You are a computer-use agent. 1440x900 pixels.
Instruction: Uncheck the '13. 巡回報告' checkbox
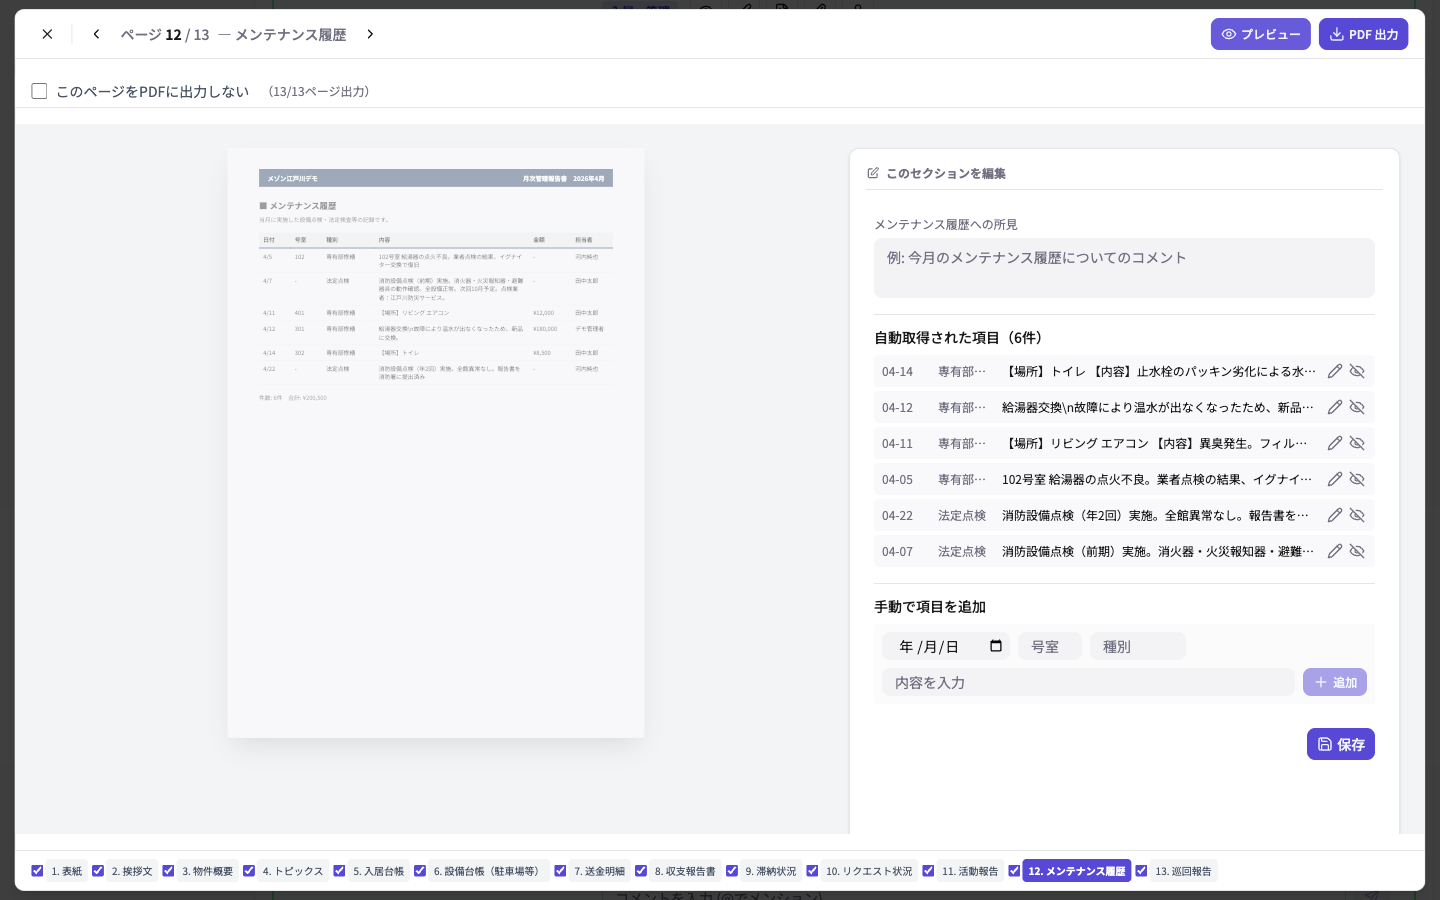click(x=1141, y=871)
